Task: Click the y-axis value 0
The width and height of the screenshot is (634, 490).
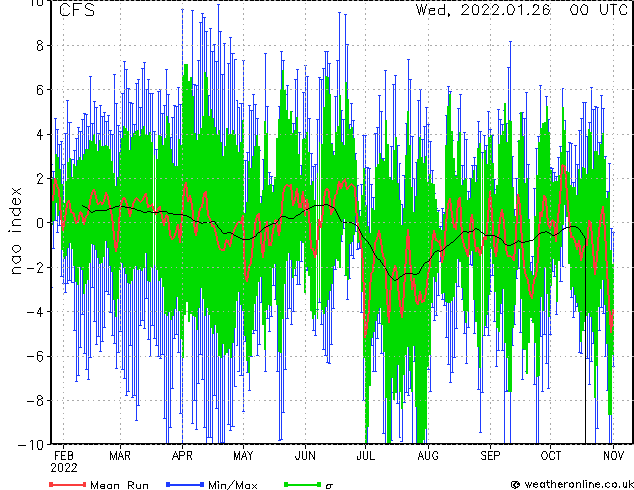Action: [x=40, y=223]
